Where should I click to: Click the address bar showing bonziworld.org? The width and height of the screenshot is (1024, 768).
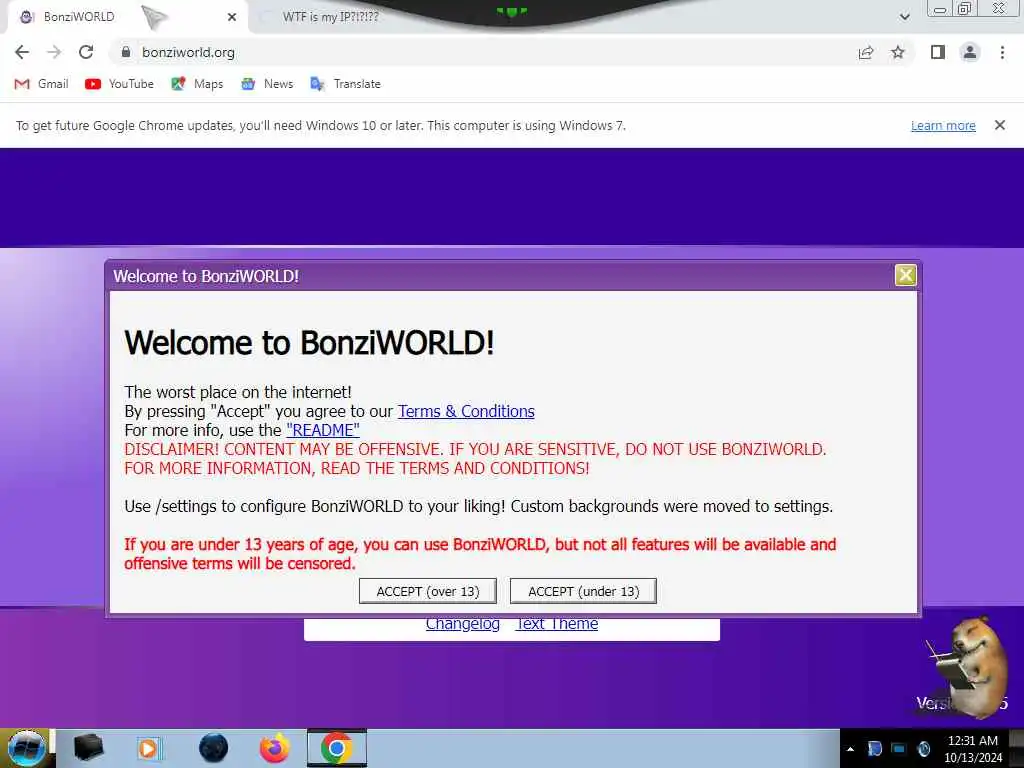[483, 52]
